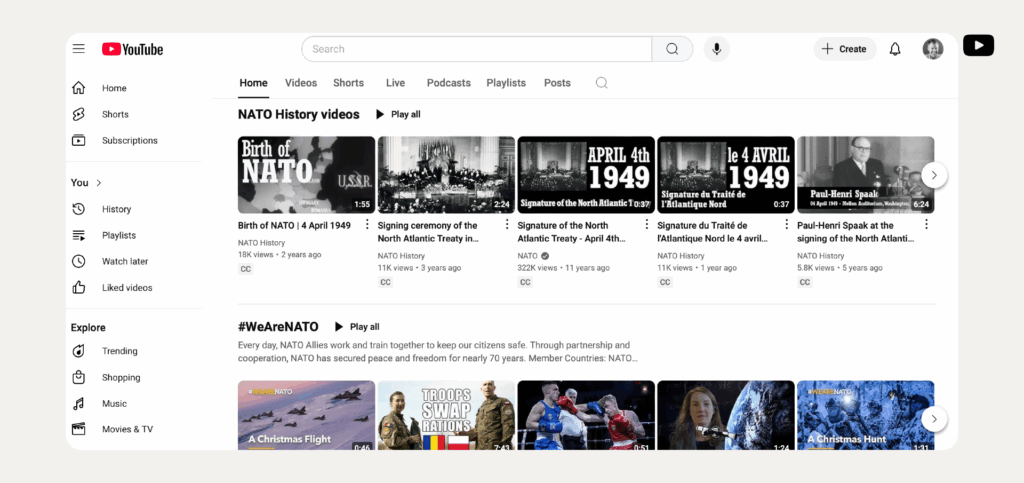The height and width of the screenshot is (483, 1024).
Task: Show next NATO History videos with arrow
Action: (935, 175)
